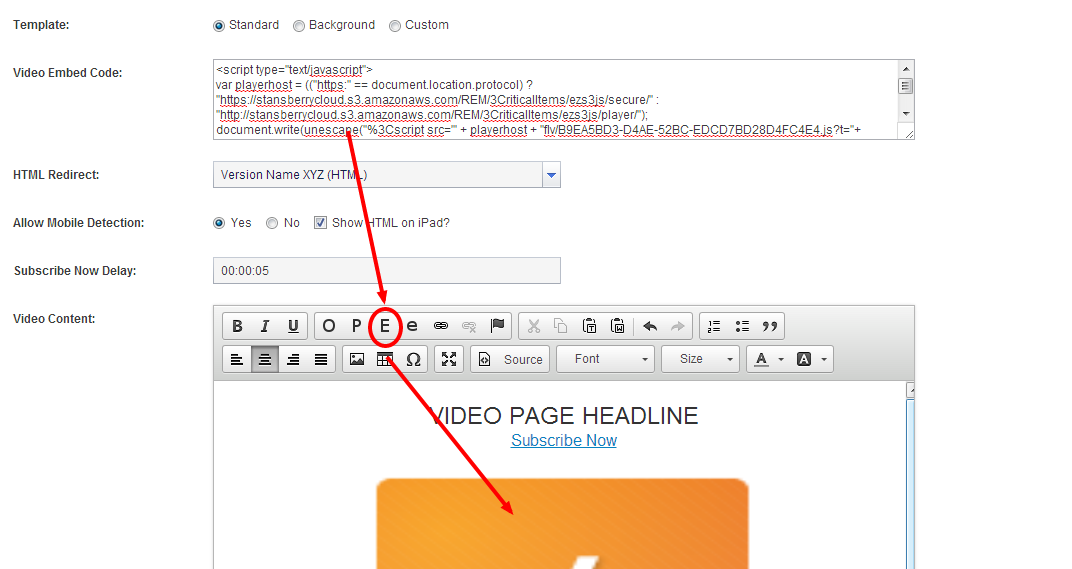The width and height of the screenshot is (1072, 569).
Task: Toggle bold formatting in the editor
Action: point(237,326)
